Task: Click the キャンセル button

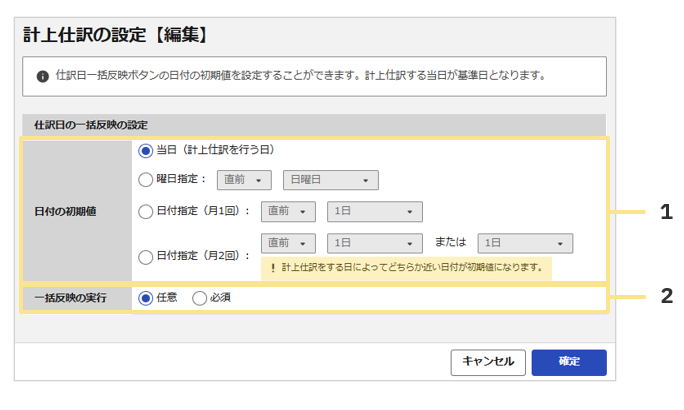Action: (x=488, y=362)
